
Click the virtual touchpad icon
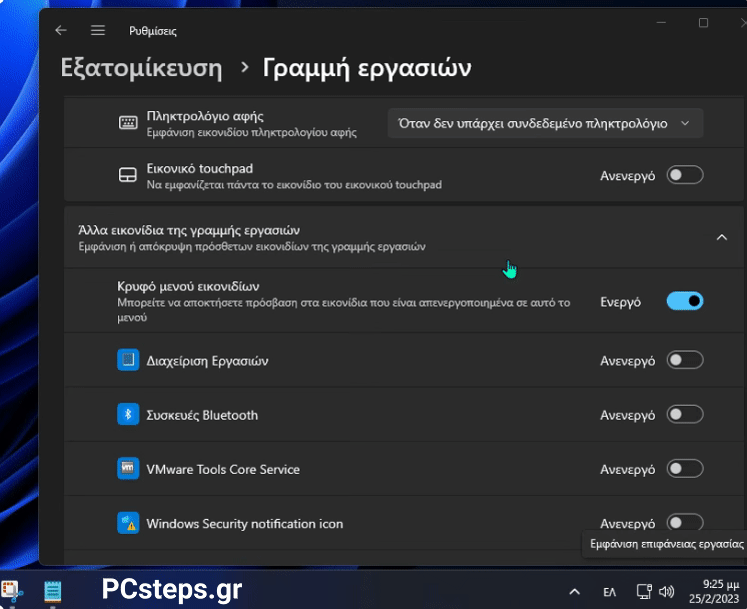tap(127, 176)
